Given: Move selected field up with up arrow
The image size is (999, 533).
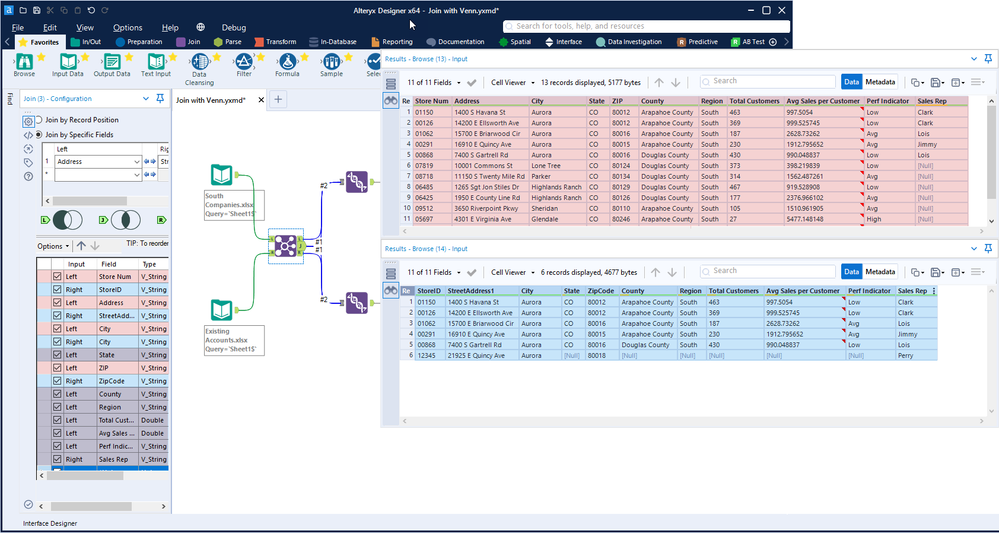Looking at the screenshot, I should pyautogui.click(x=81, y=246).
